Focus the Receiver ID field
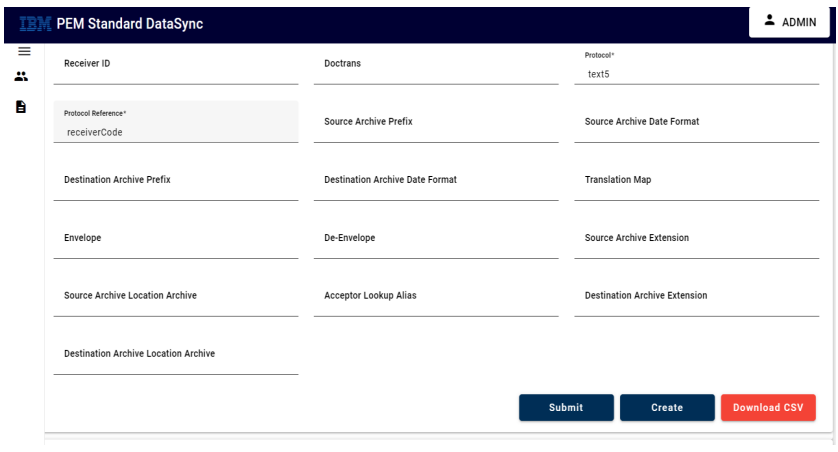 tap(176, 64)
